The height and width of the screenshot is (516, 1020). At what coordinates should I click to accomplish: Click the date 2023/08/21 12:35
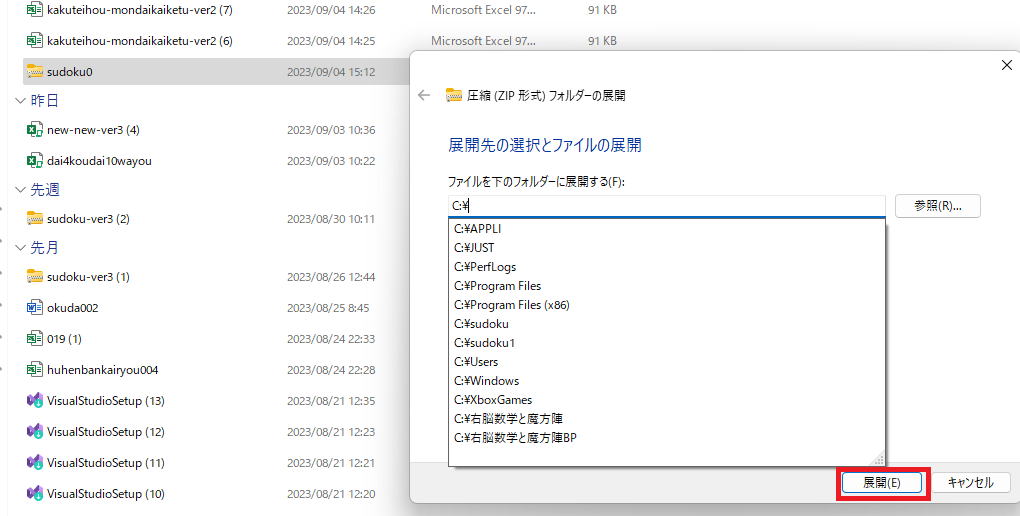331,400
